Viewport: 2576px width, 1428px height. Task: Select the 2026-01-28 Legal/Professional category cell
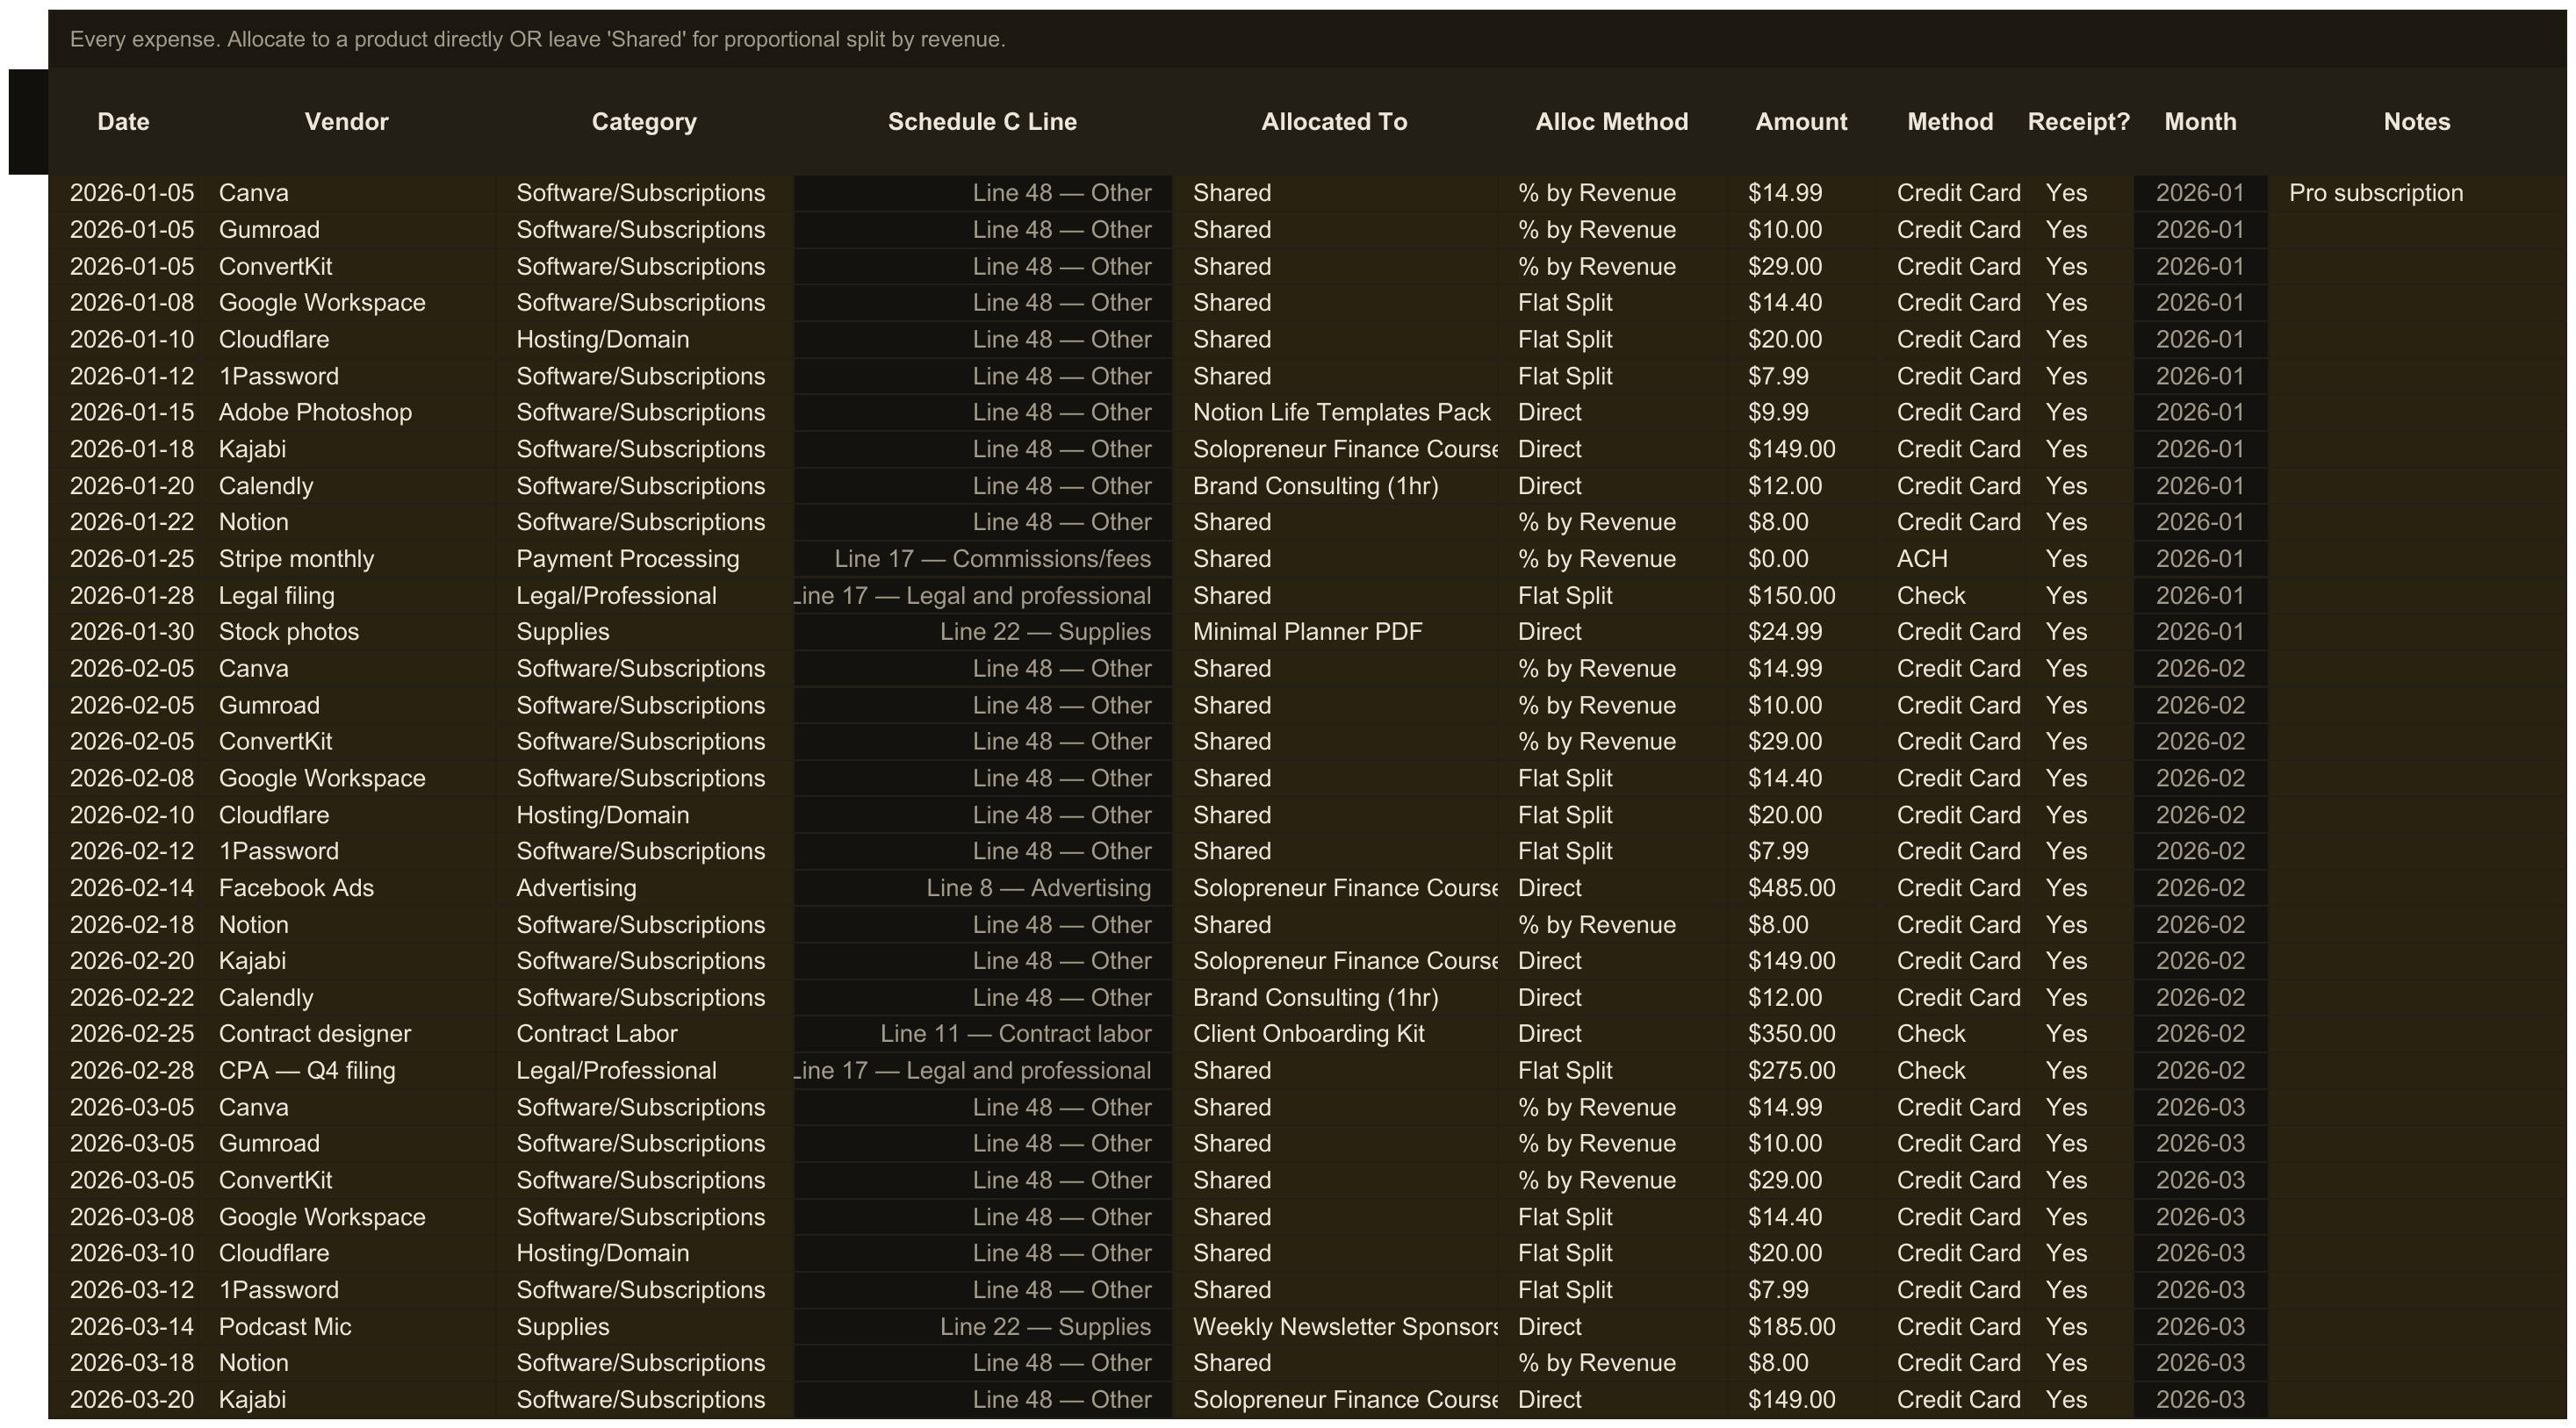tap(645, 596)
